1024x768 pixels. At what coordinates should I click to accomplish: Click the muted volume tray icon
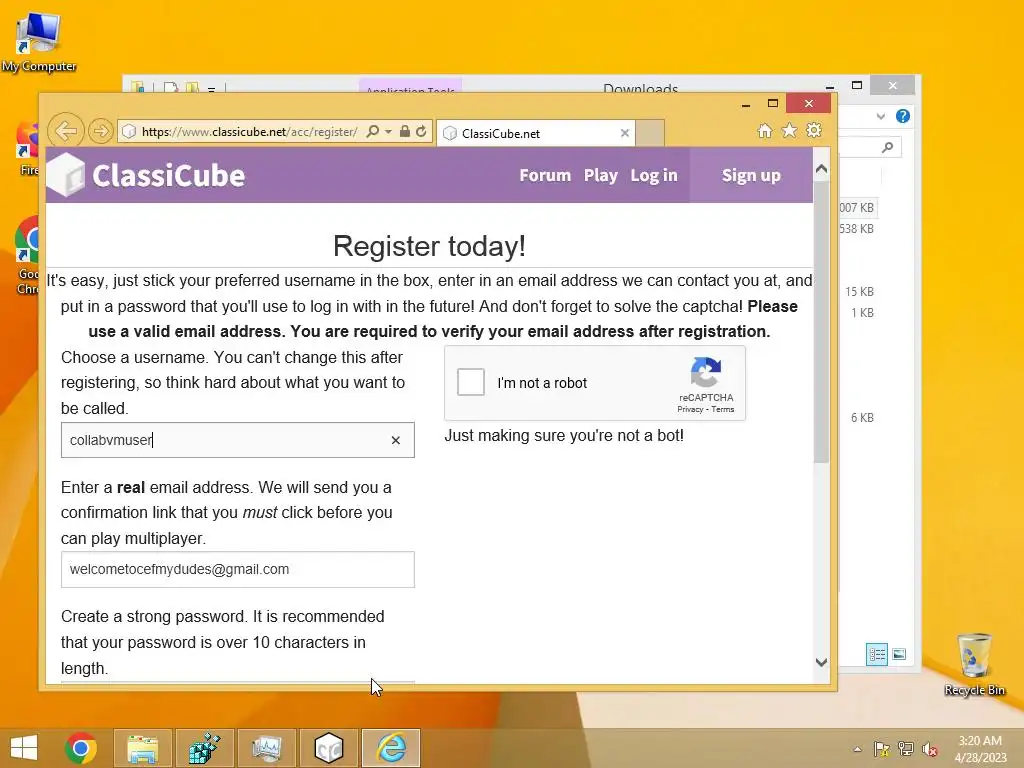930,749
